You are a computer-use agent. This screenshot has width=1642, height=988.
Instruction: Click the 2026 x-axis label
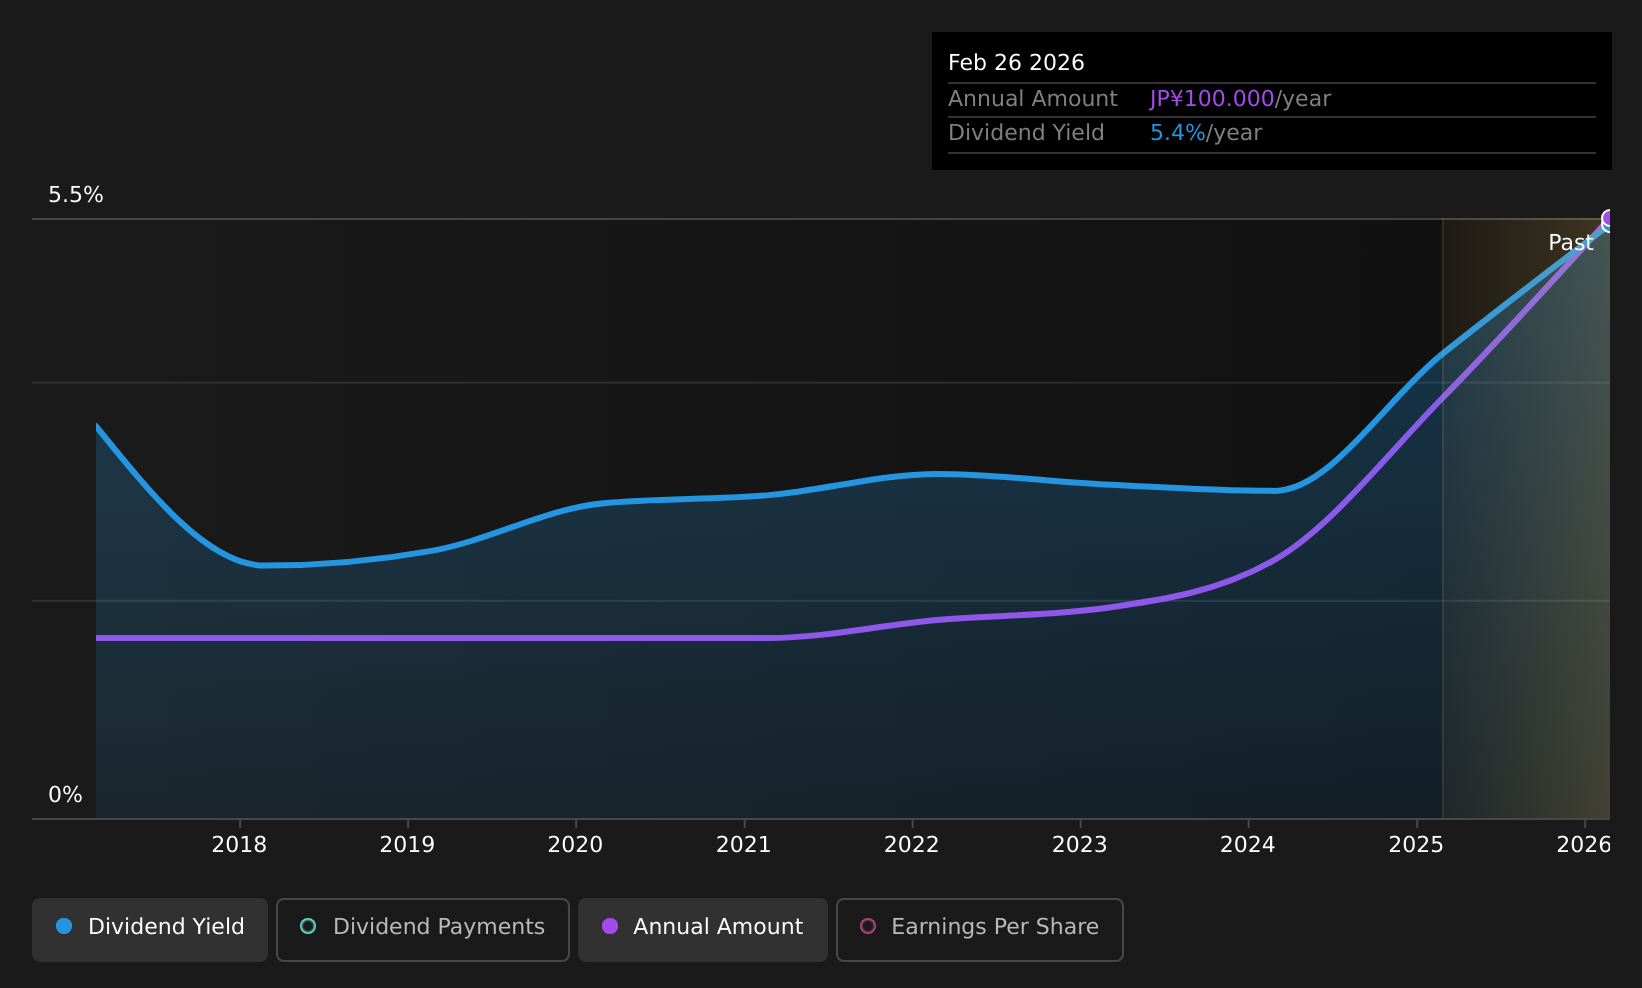click(1584, 845)
